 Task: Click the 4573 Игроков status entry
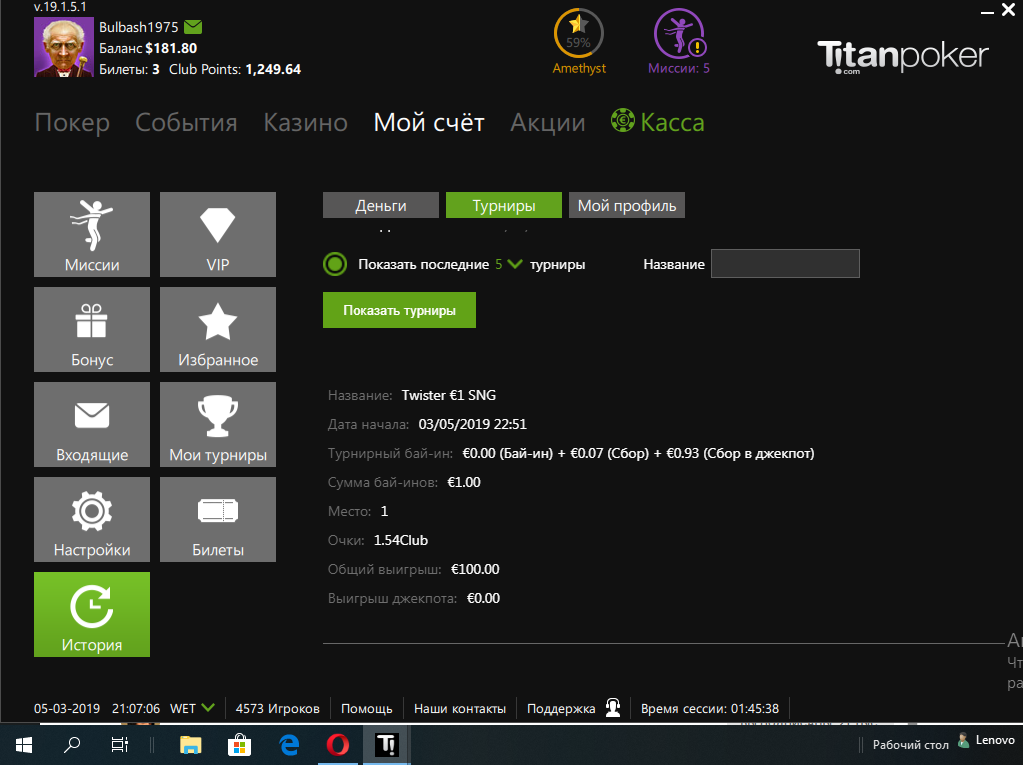pyautogui.click(x=278, y=708)
